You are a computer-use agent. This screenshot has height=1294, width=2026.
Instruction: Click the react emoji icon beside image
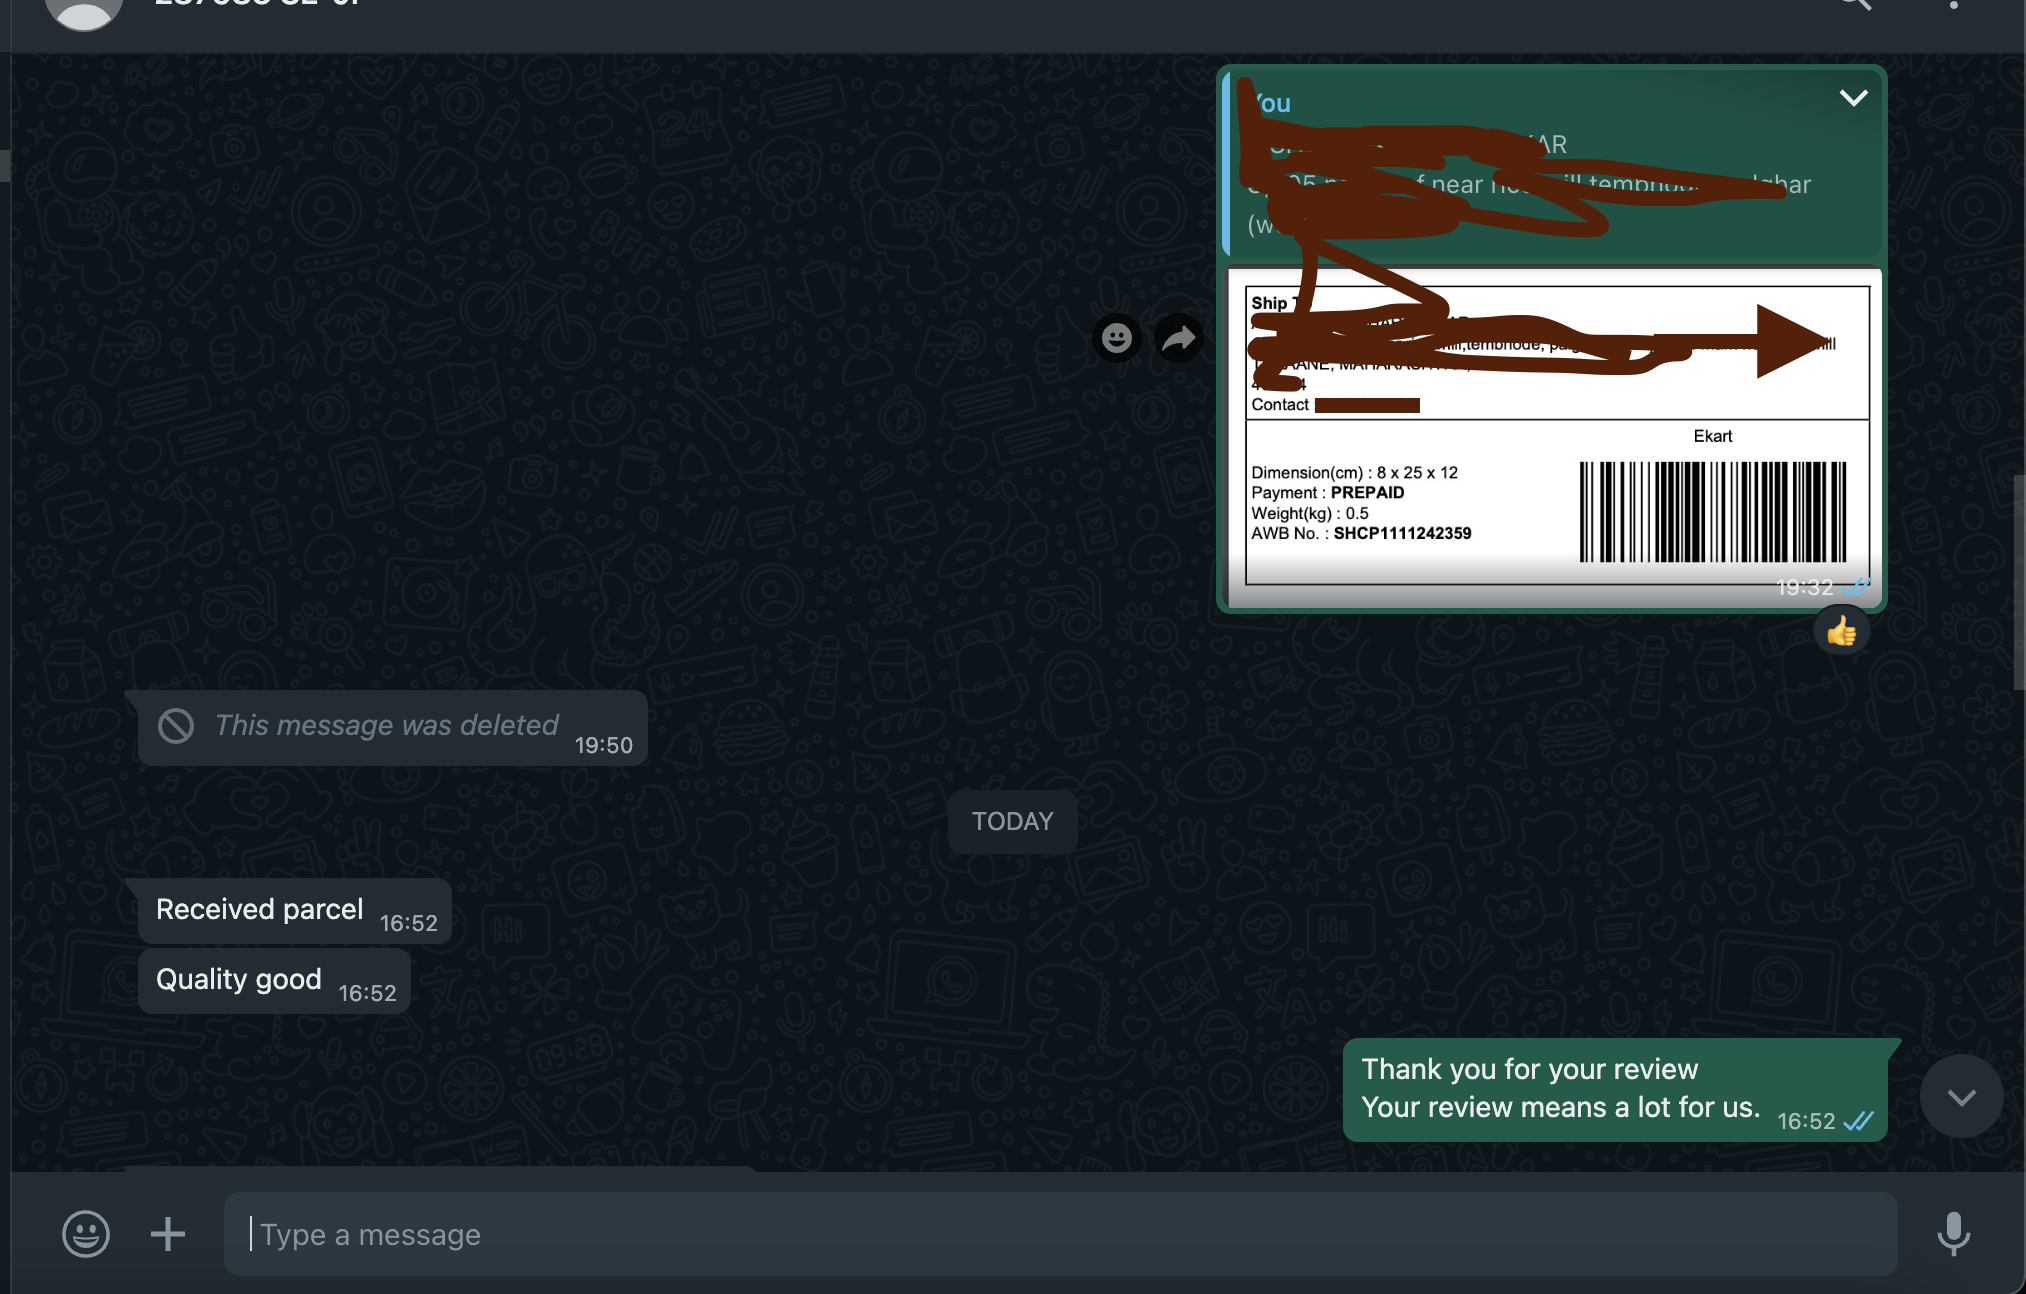1116,338
